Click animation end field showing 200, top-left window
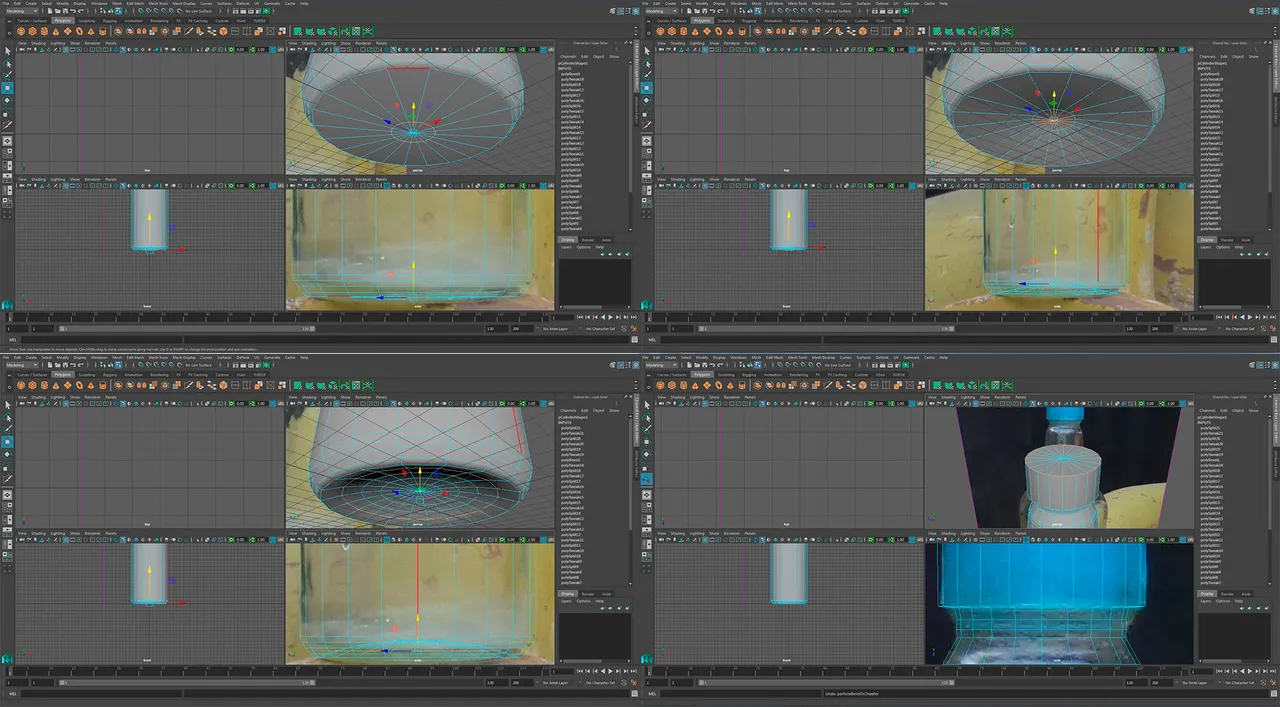Viewport: 1280px width, 707px height. click(522, 328)
